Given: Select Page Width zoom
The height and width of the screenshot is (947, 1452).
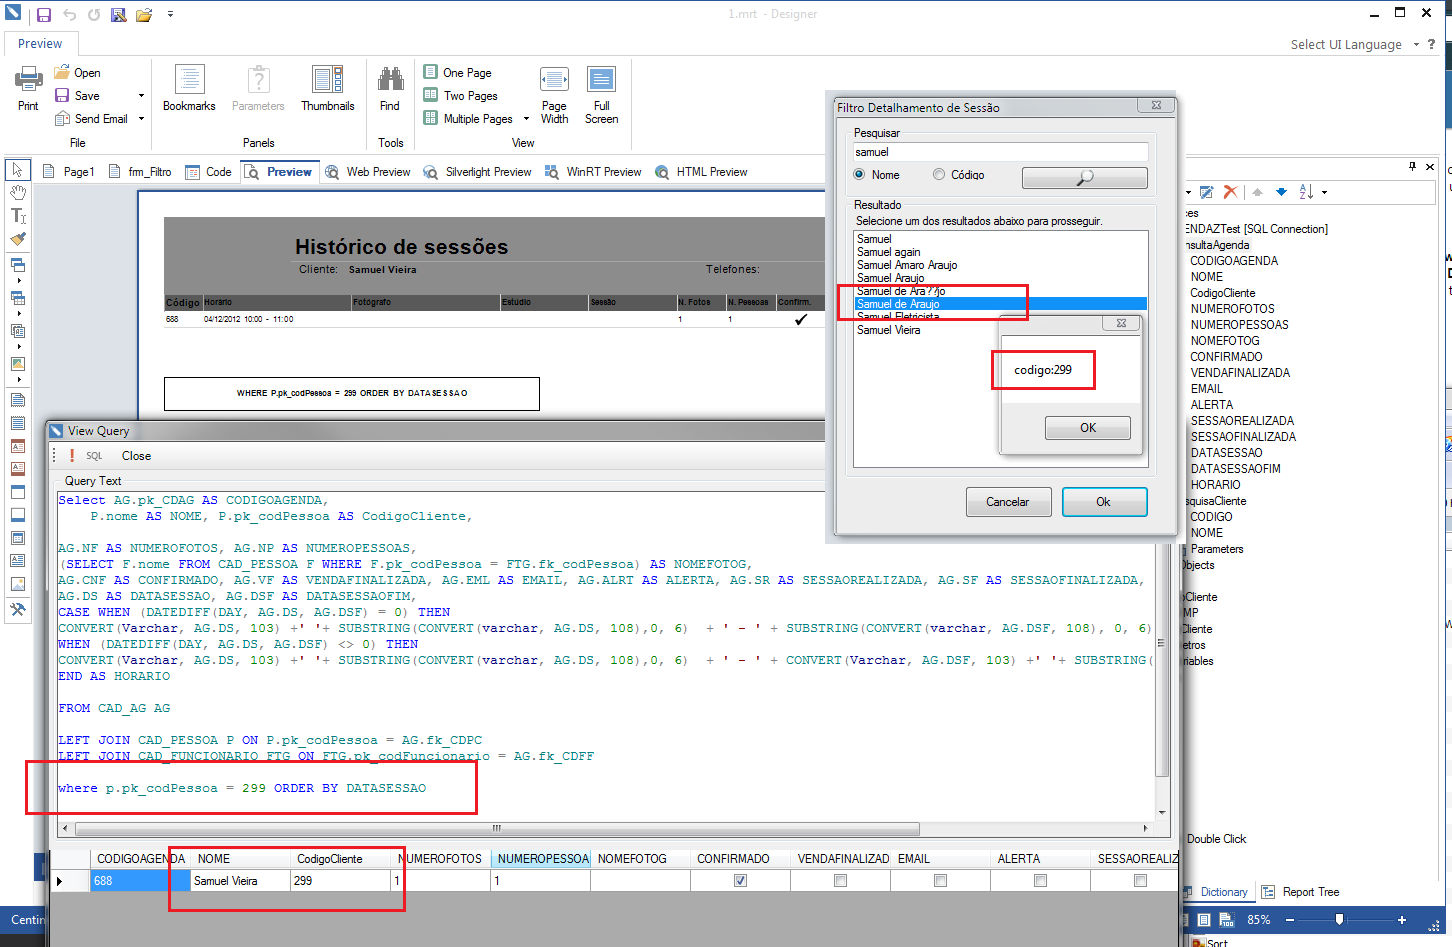Looking at the screenshot, I should pos(554,95).
